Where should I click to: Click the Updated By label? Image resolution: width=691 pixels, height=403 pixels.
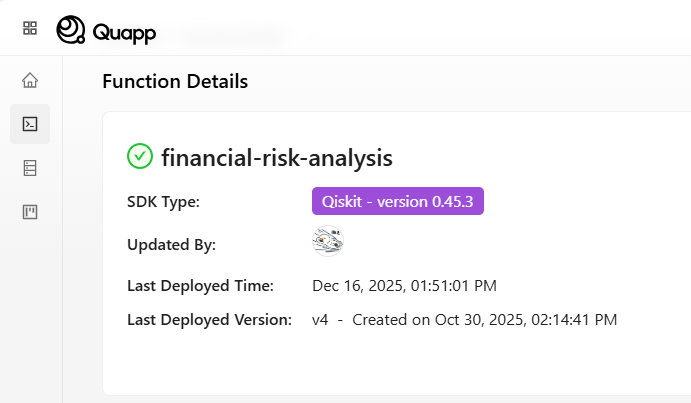coord(171,244)
